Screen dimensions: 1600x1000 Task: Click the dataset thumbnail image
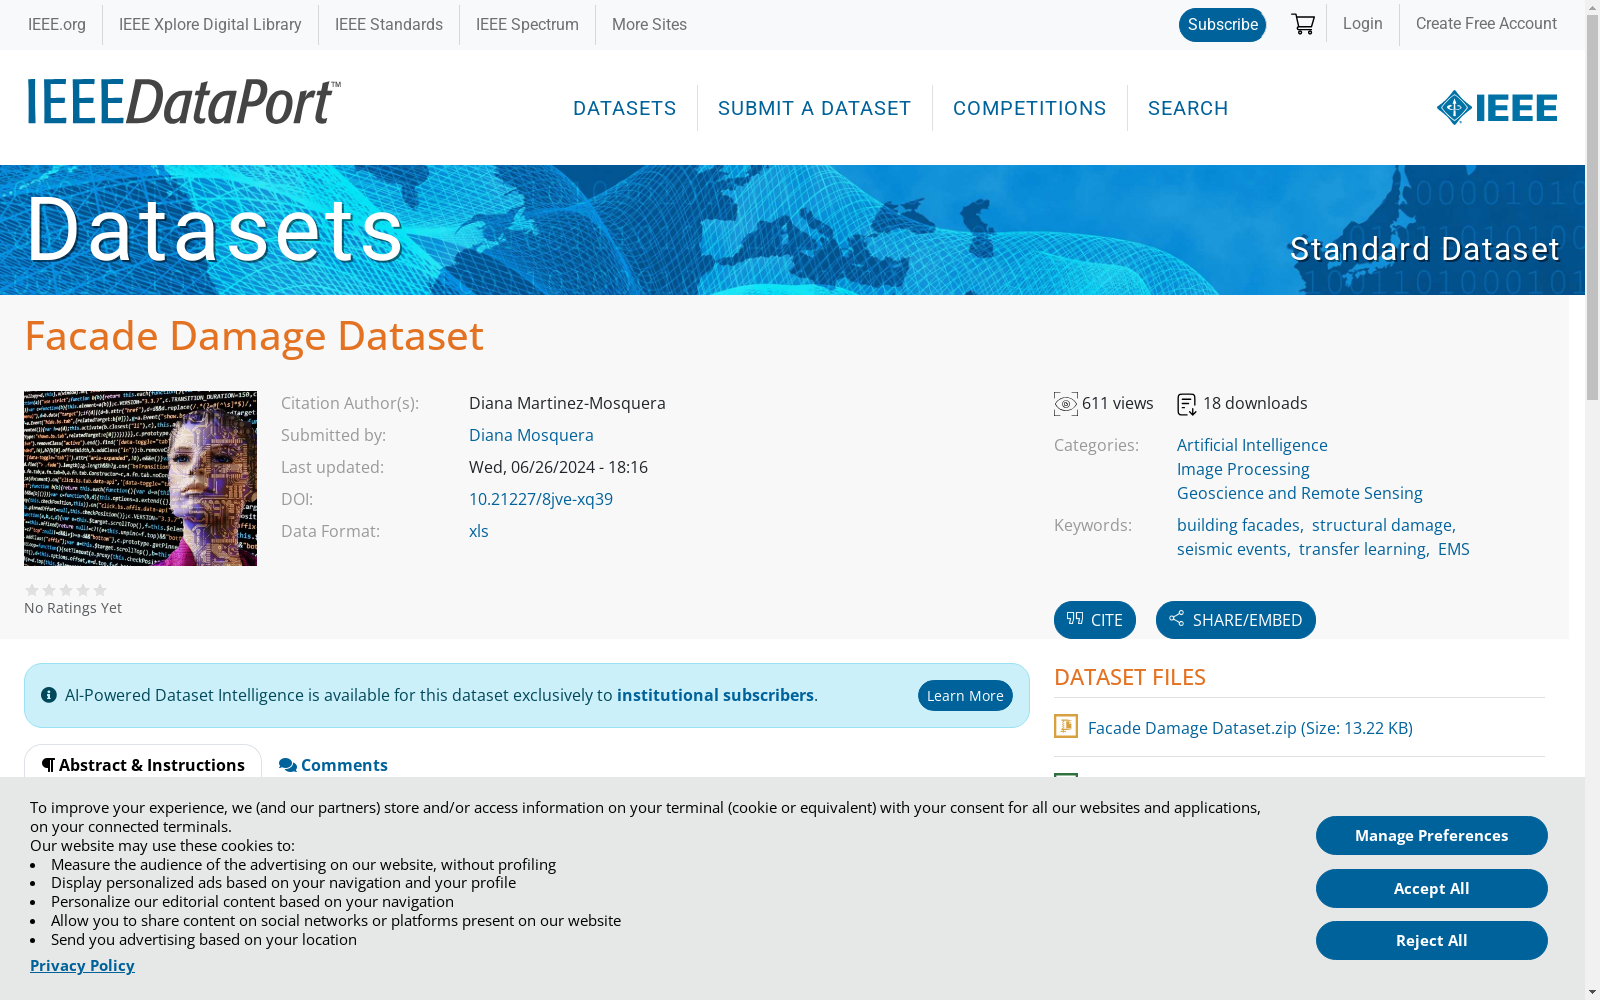point(140,478)
